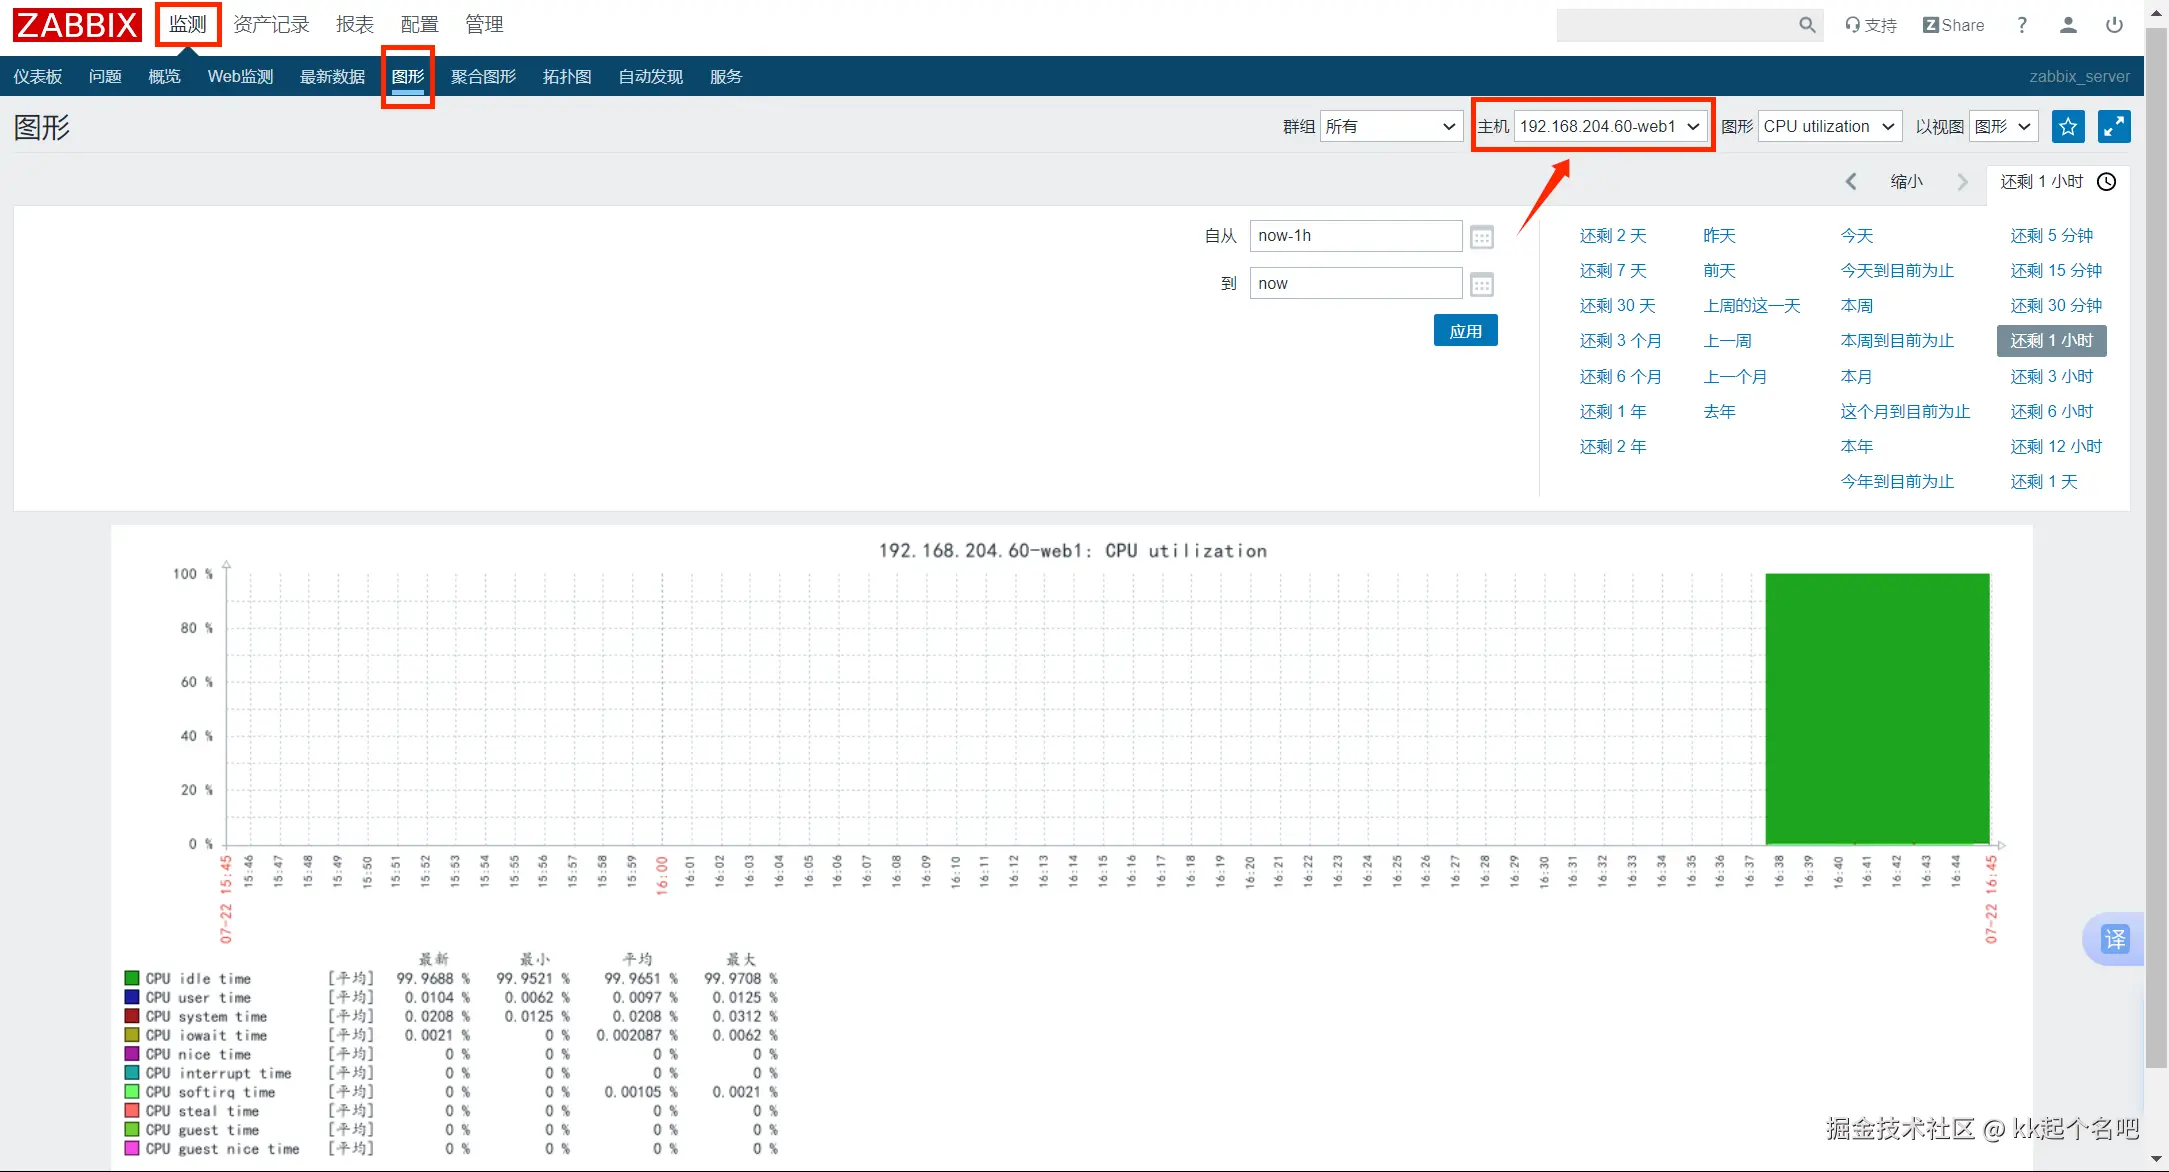Switch to the 最新数据 tab
Viewport: 2169px width, 1172px height.
[332, 77]
